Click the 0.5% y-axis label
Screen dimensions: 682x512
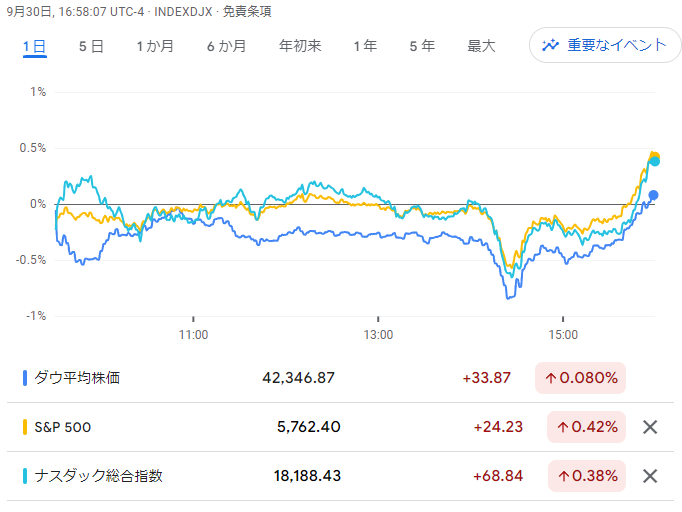(x=33, y=148)
